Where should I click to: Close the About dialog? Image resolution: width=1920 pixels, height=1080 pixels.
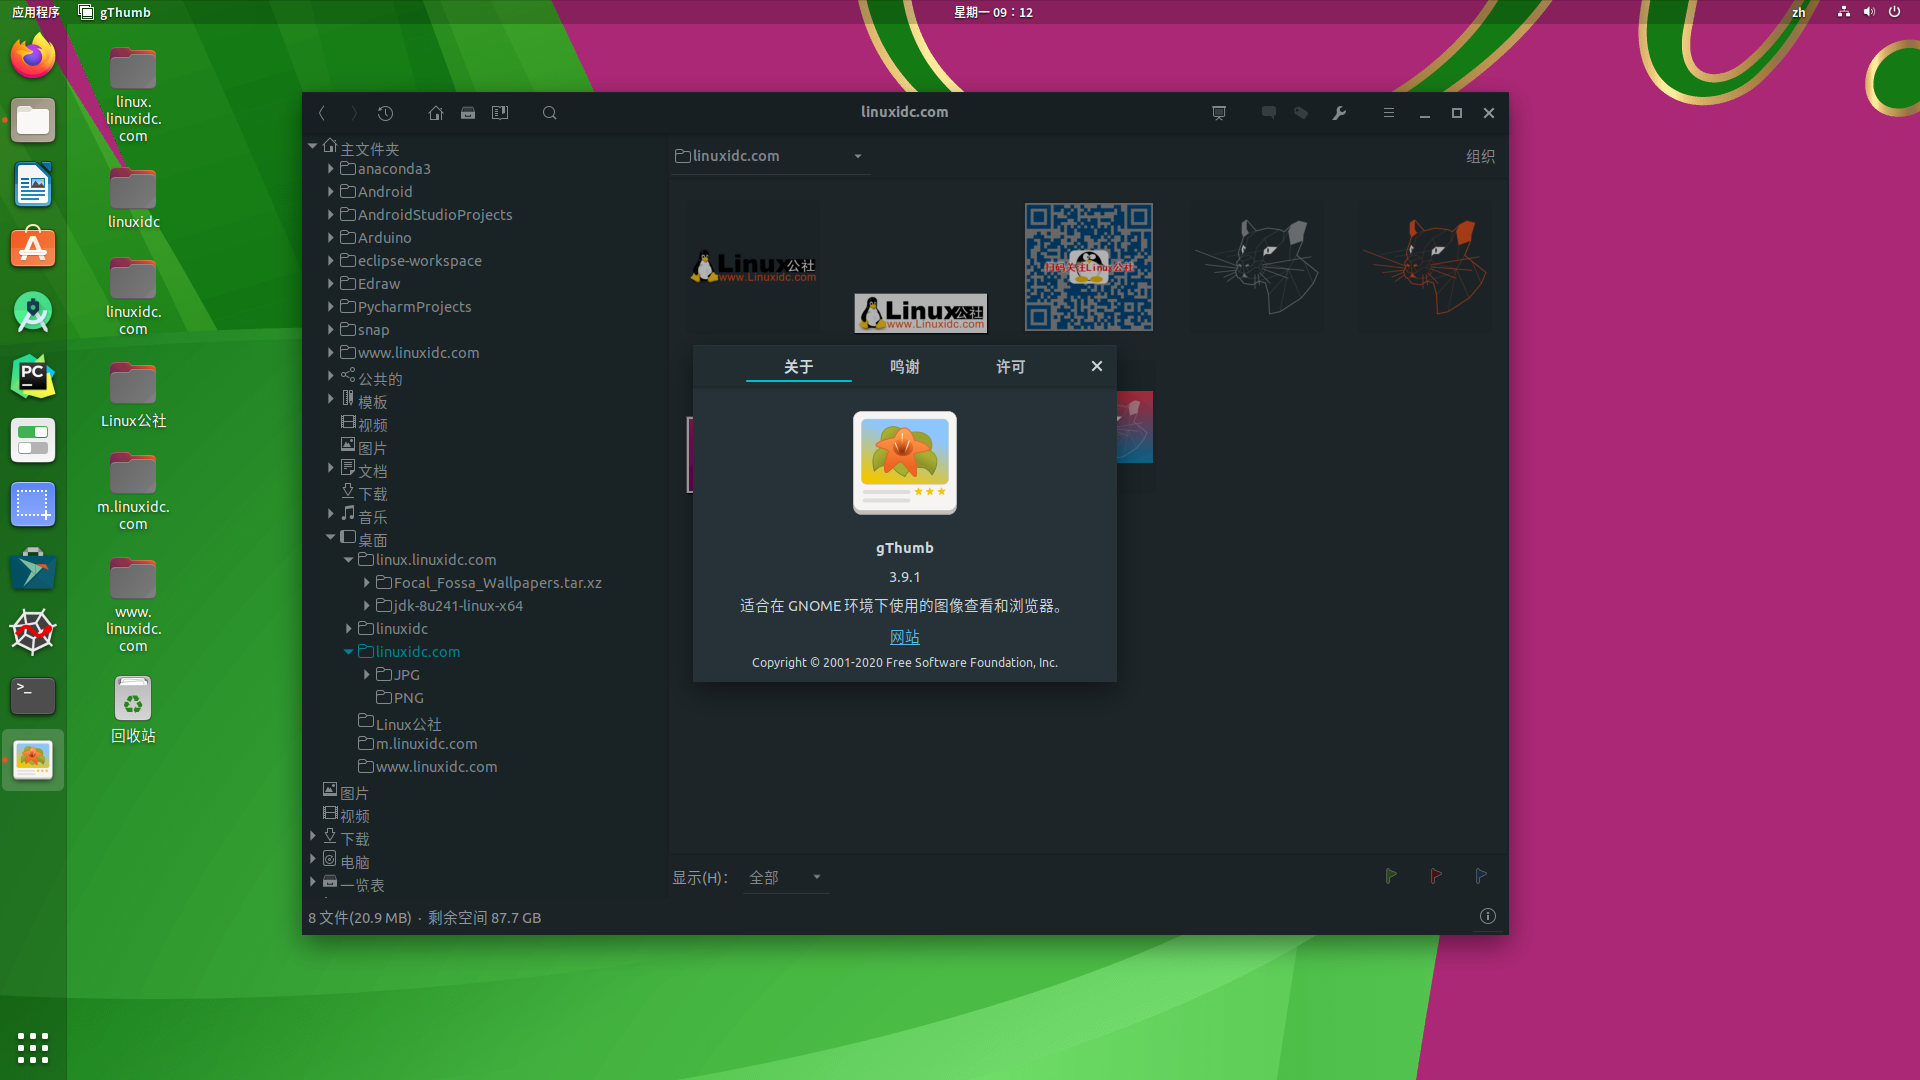[x=1096, y=366]
